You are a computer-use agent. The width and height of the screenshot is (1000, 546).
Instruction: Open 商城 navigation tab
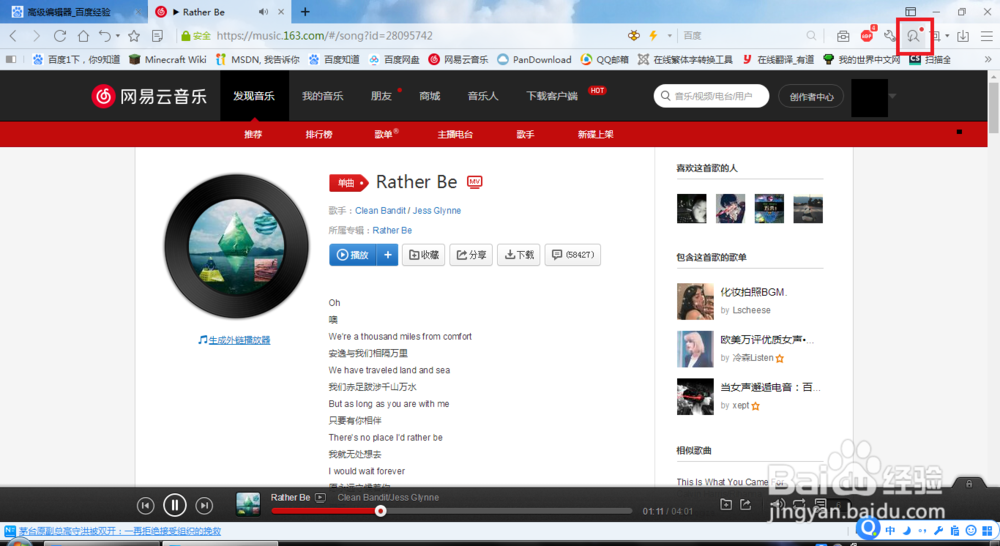click(430, 96)
